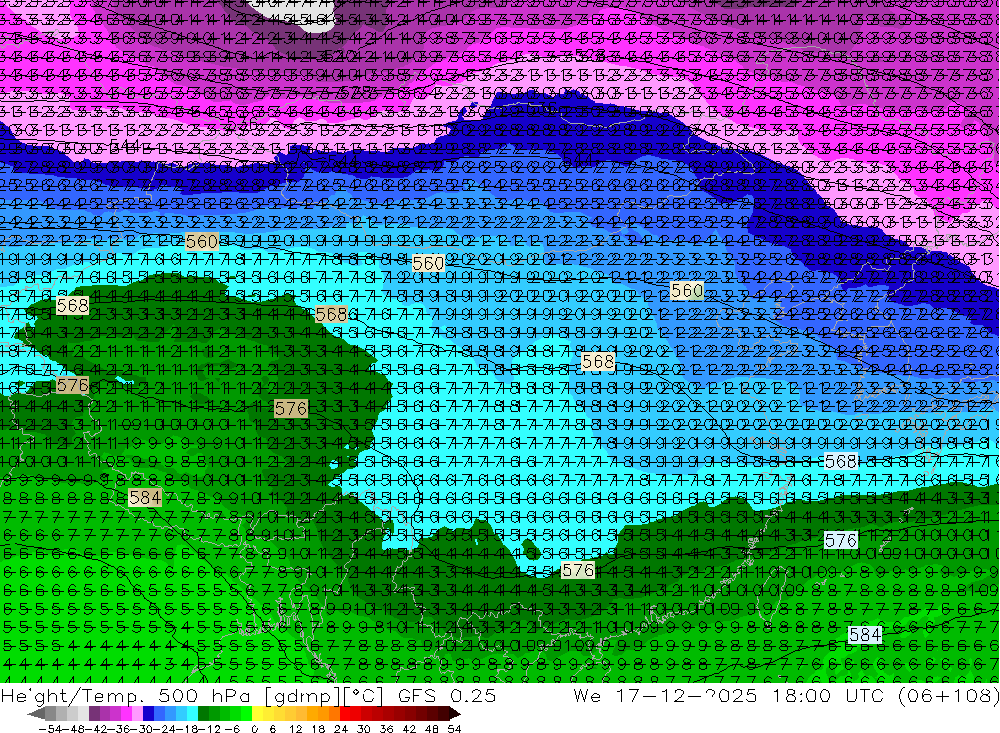Click the '24' legend tick label
The width and height of the screenshot is (1000, 733).
tap(341, 729)
